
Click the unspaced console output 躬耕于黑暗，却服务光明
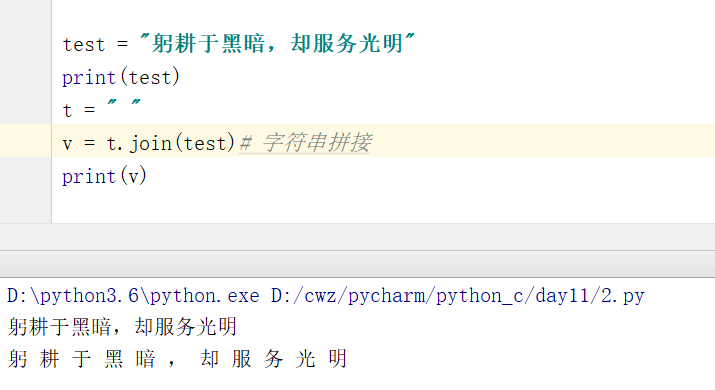pyautogui.click(x=122, y=327)
